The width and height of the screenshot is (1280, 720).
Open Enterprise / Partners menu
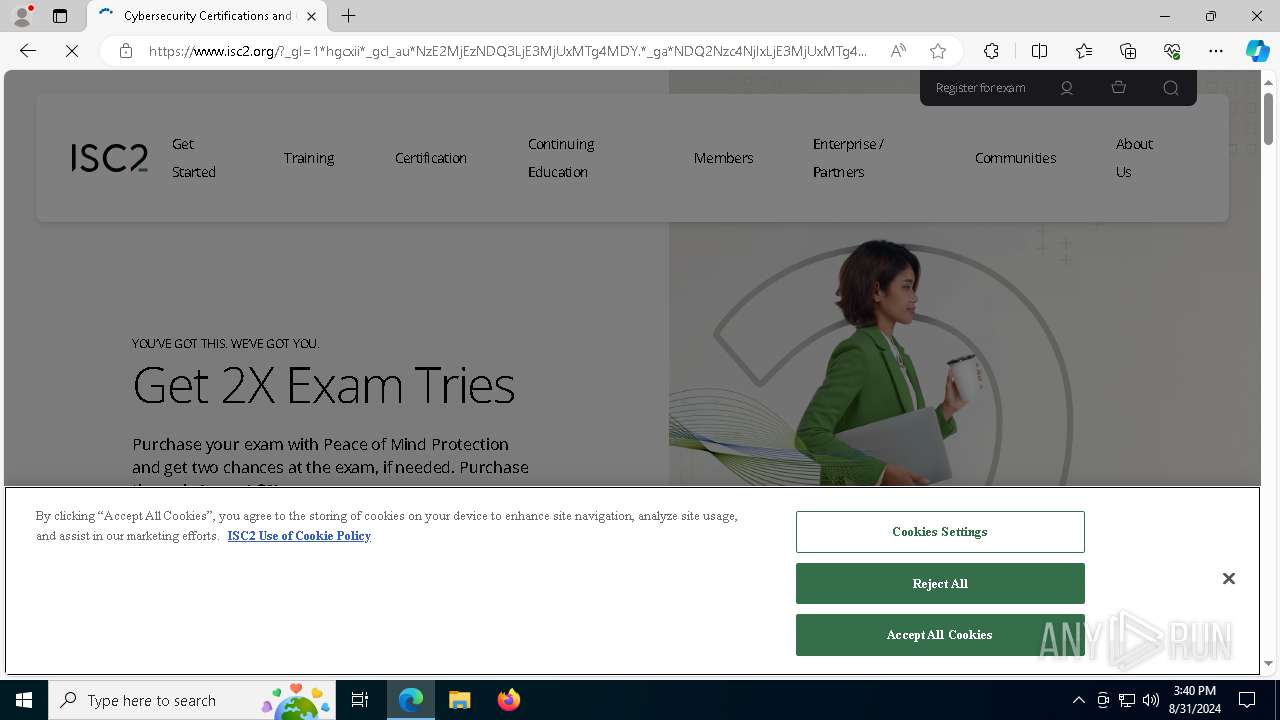tap(848, 158)
